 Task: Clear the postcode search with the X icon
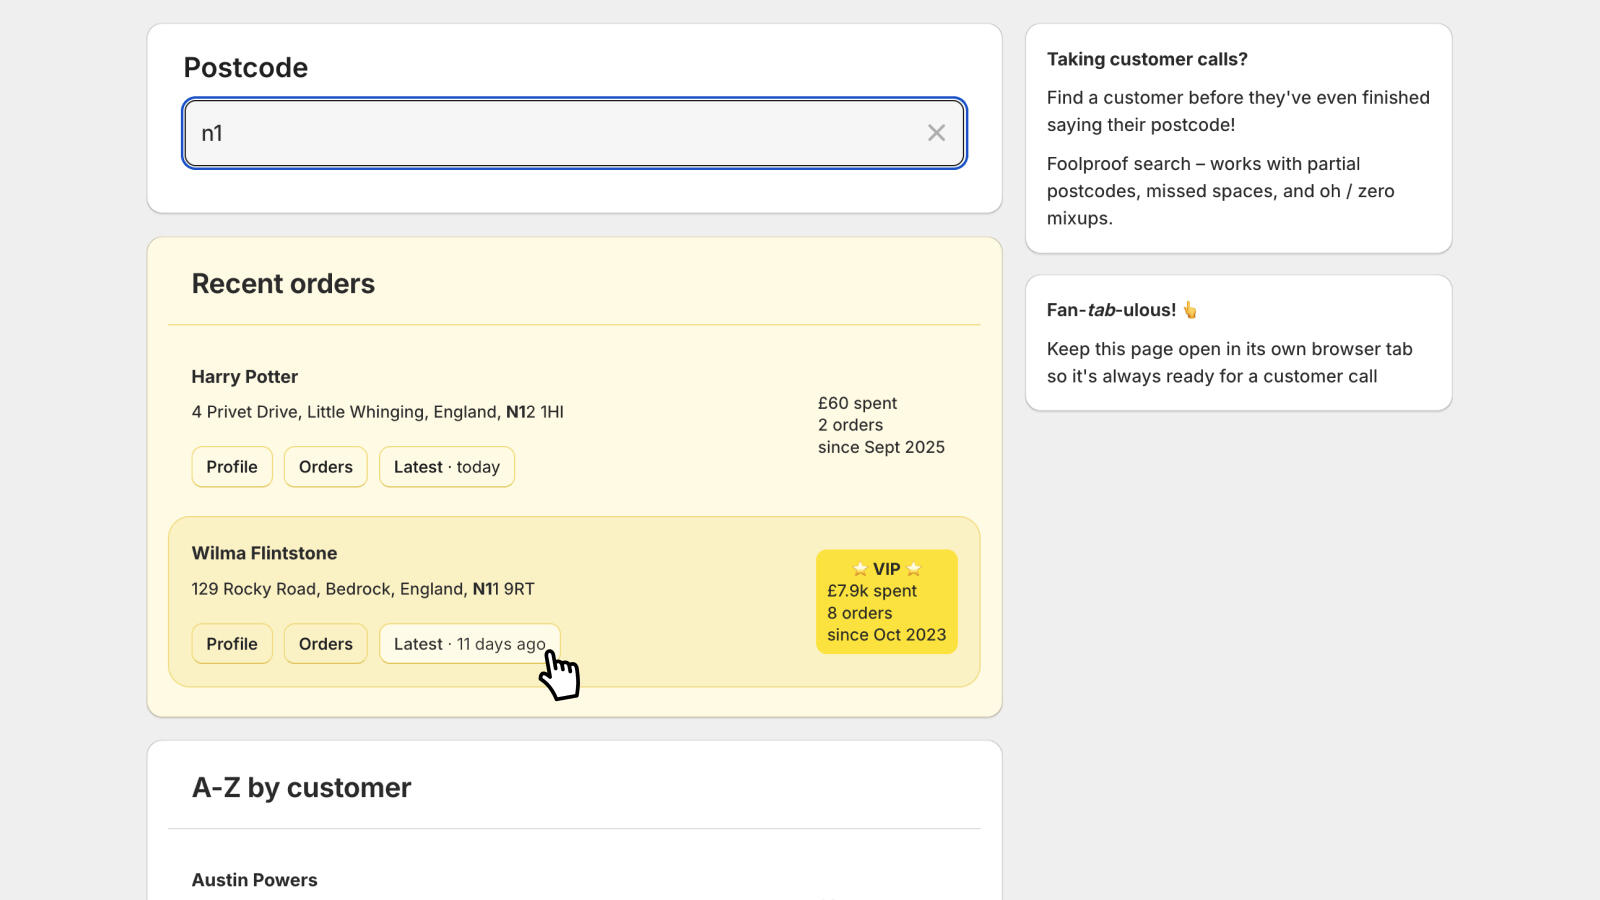coord(936,133)
